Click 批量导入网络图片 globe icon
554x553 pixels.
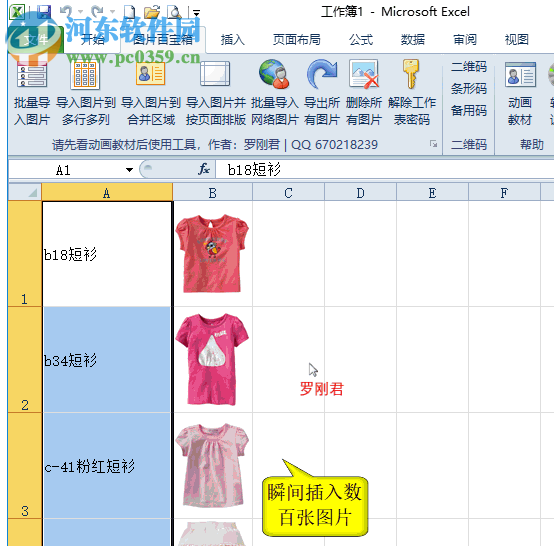click(274, 74)
